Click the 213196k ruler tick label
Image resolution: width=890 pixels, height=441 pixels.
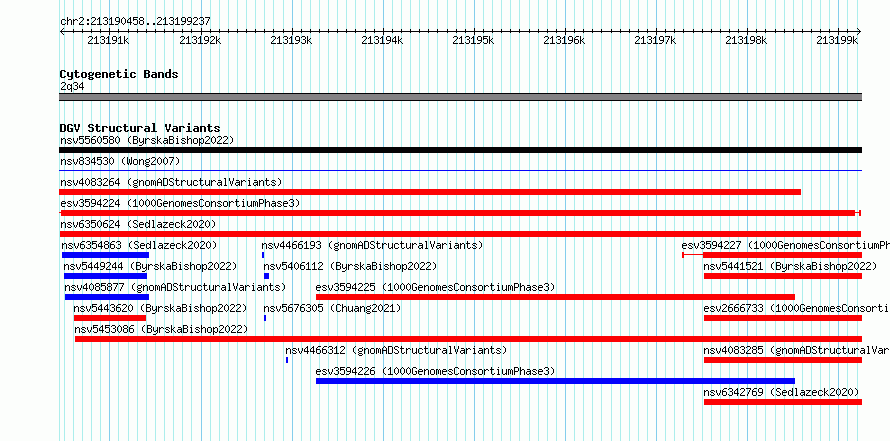(565, 40)
